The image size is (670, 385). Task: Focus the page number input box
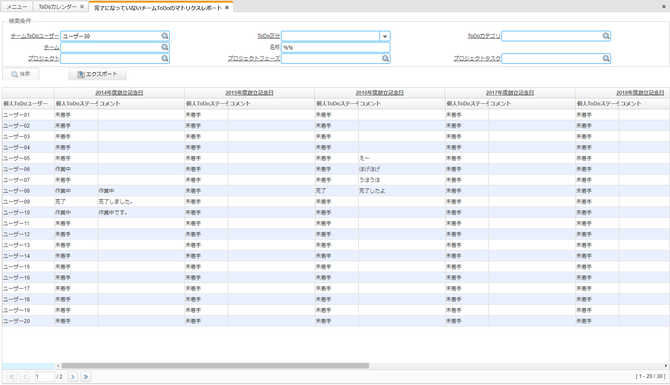(x=44, y=376)
